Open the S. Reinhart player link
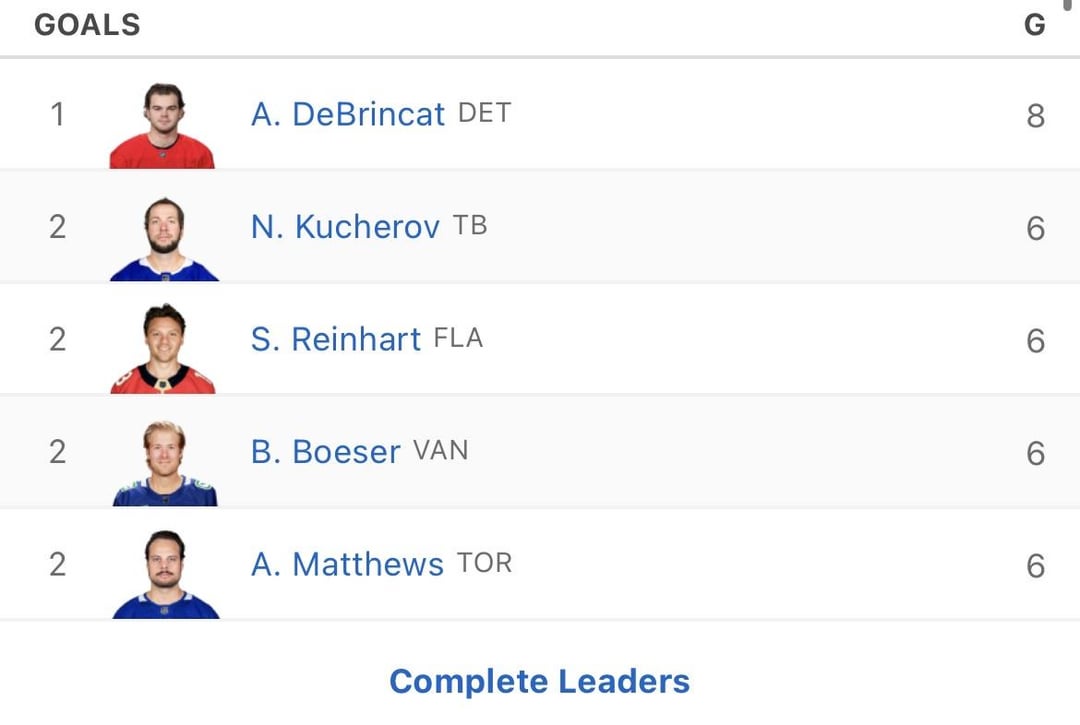Image resolution: width=1080 pixels, height=725 pixels. [335, 340]
